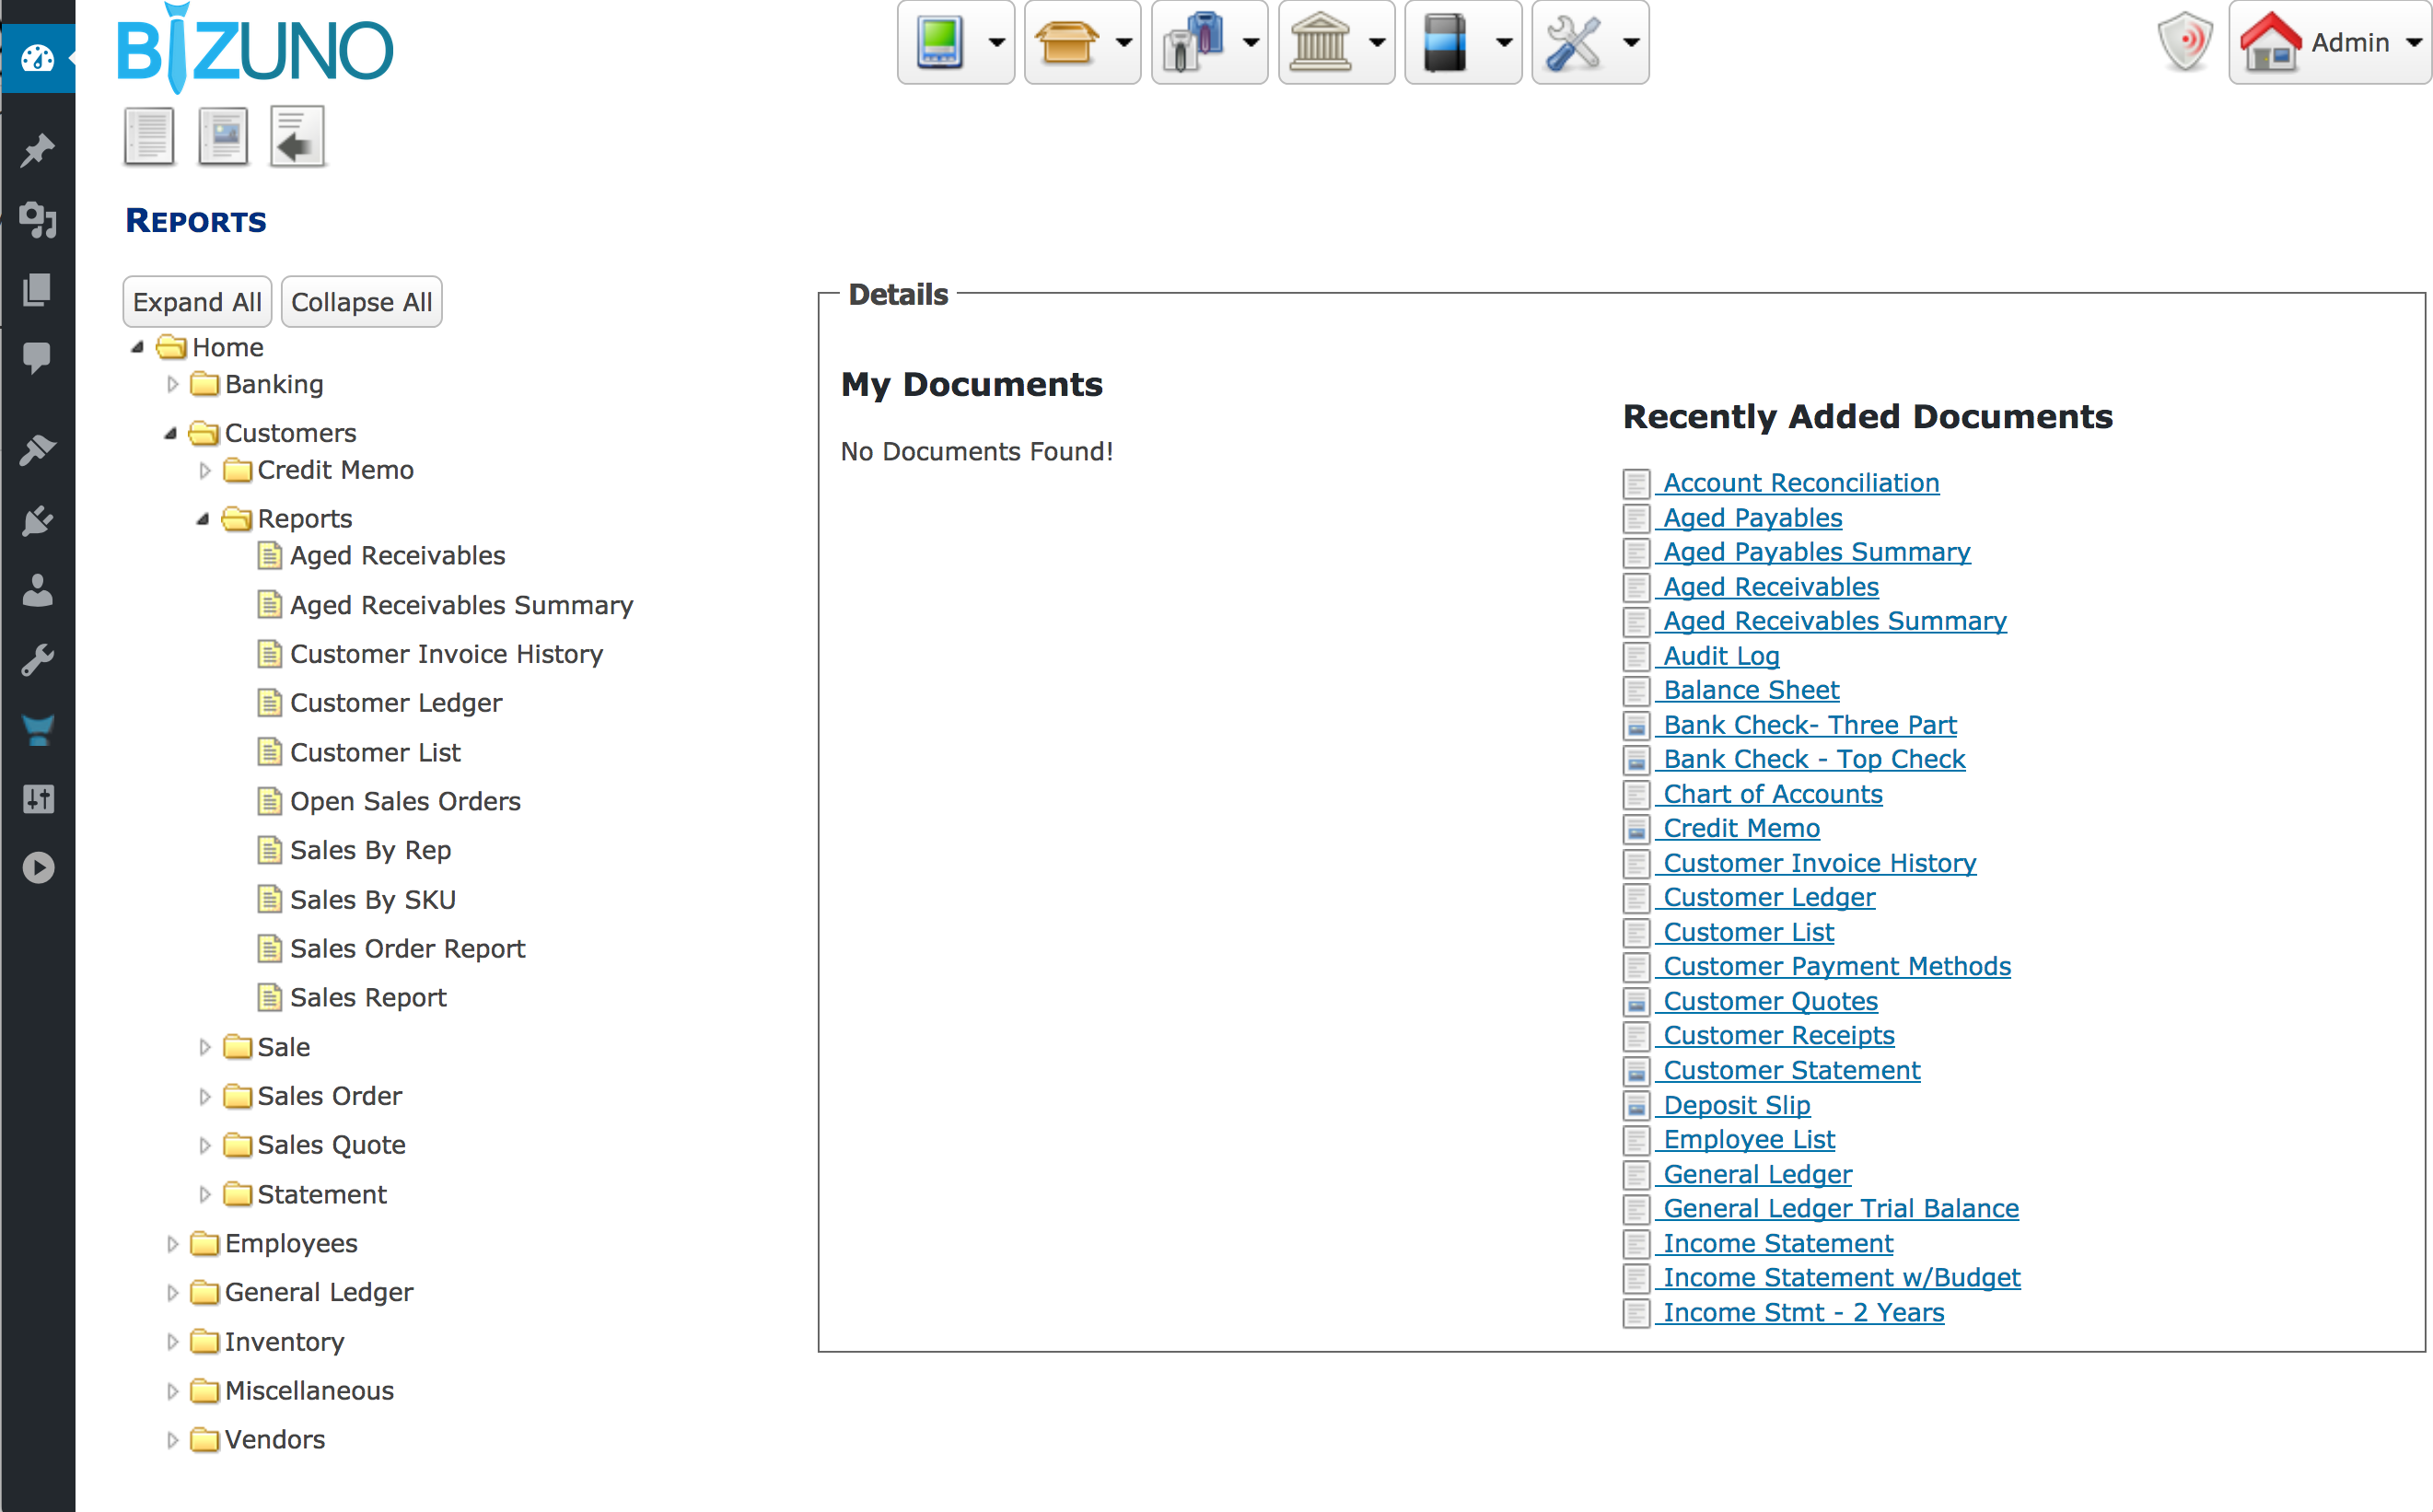
Task: Click the import report arrow icon
Action: (x=297, y=136)
